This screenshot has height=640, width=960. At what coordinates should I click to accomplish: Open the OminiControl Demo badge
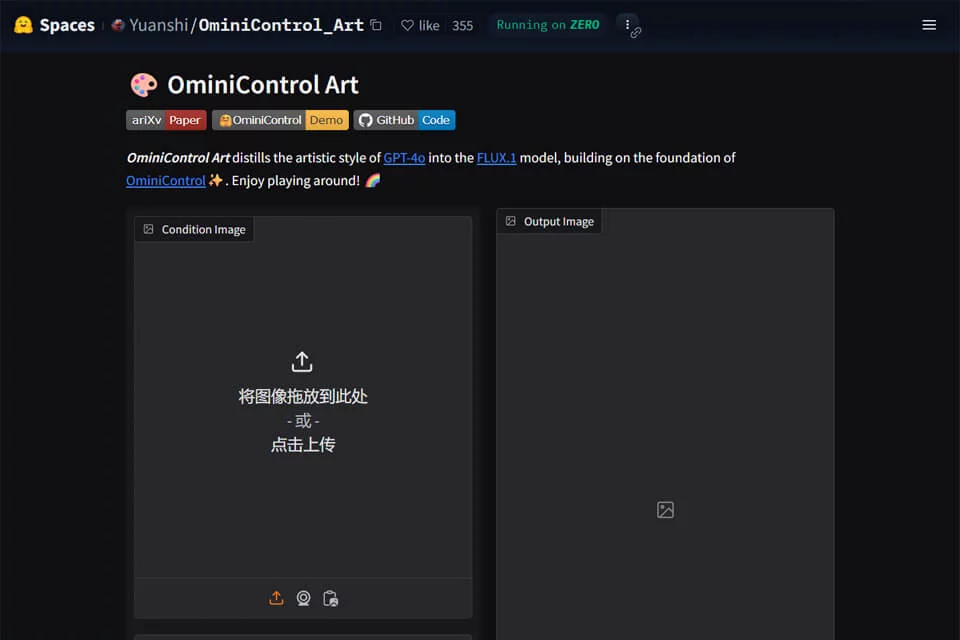tap(280, 120)
